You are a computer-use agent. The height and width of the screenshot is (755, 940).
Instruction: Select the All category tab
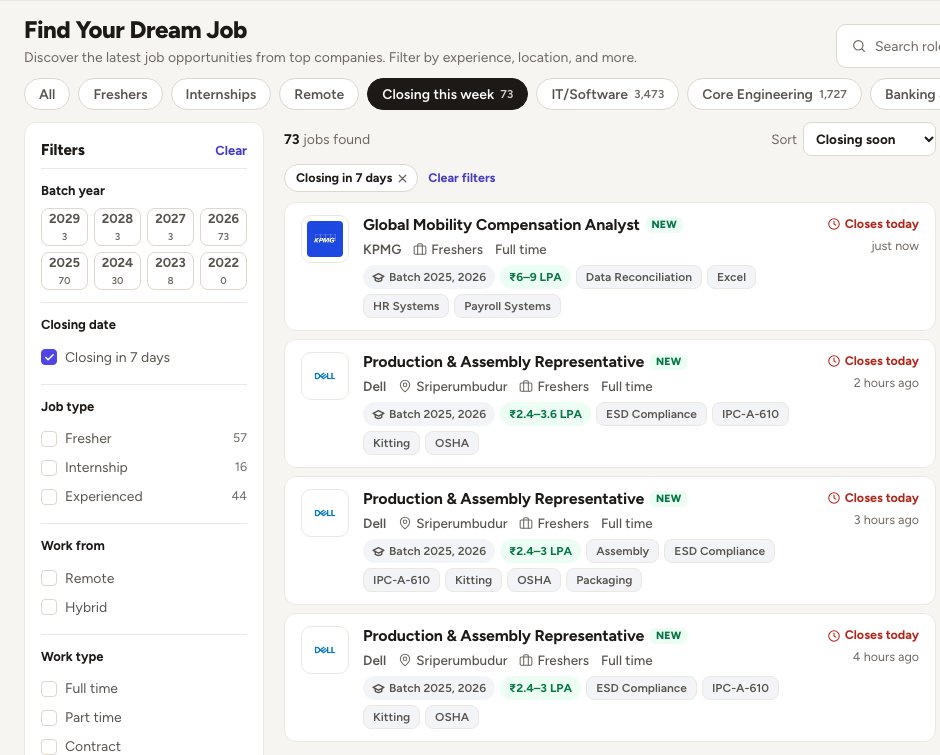(x=47, y=94)
